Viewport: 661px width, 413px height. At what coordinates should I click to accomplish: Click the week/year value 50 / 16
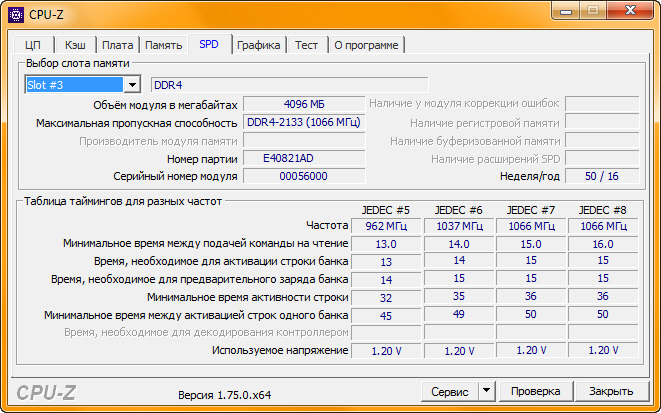602,176
